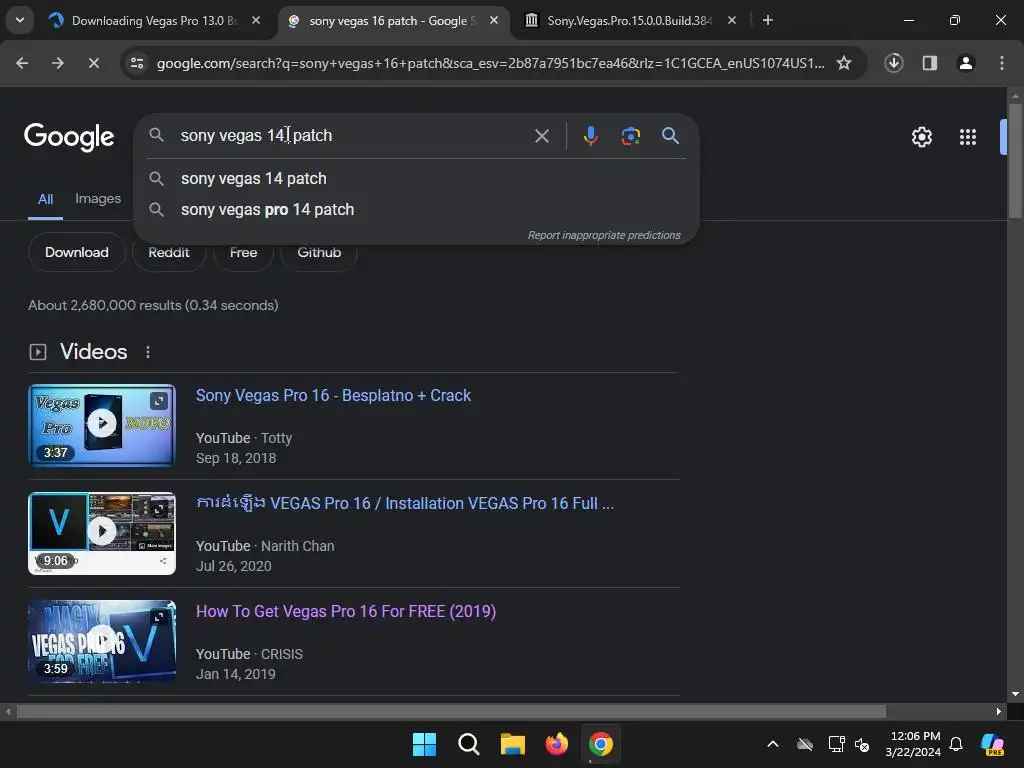Switch to the Downloading Vegas Pro 13.0 tab
The image size is (1024, 768).
155,20
